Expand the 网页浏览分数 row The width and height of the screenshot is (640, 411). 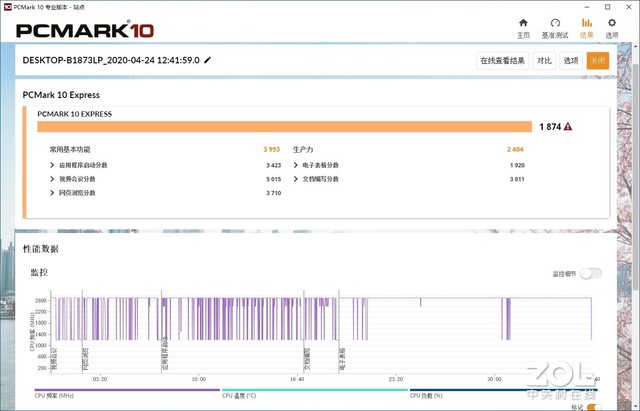[52, 193]
